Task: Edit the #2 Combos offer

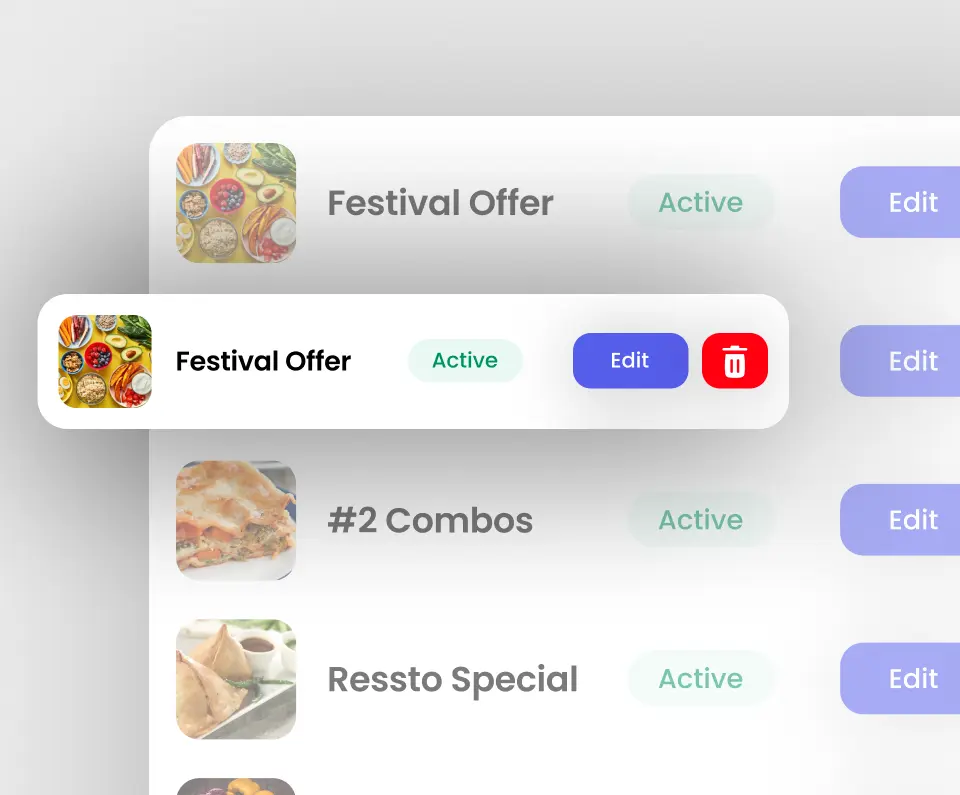Action: (900, 519)
